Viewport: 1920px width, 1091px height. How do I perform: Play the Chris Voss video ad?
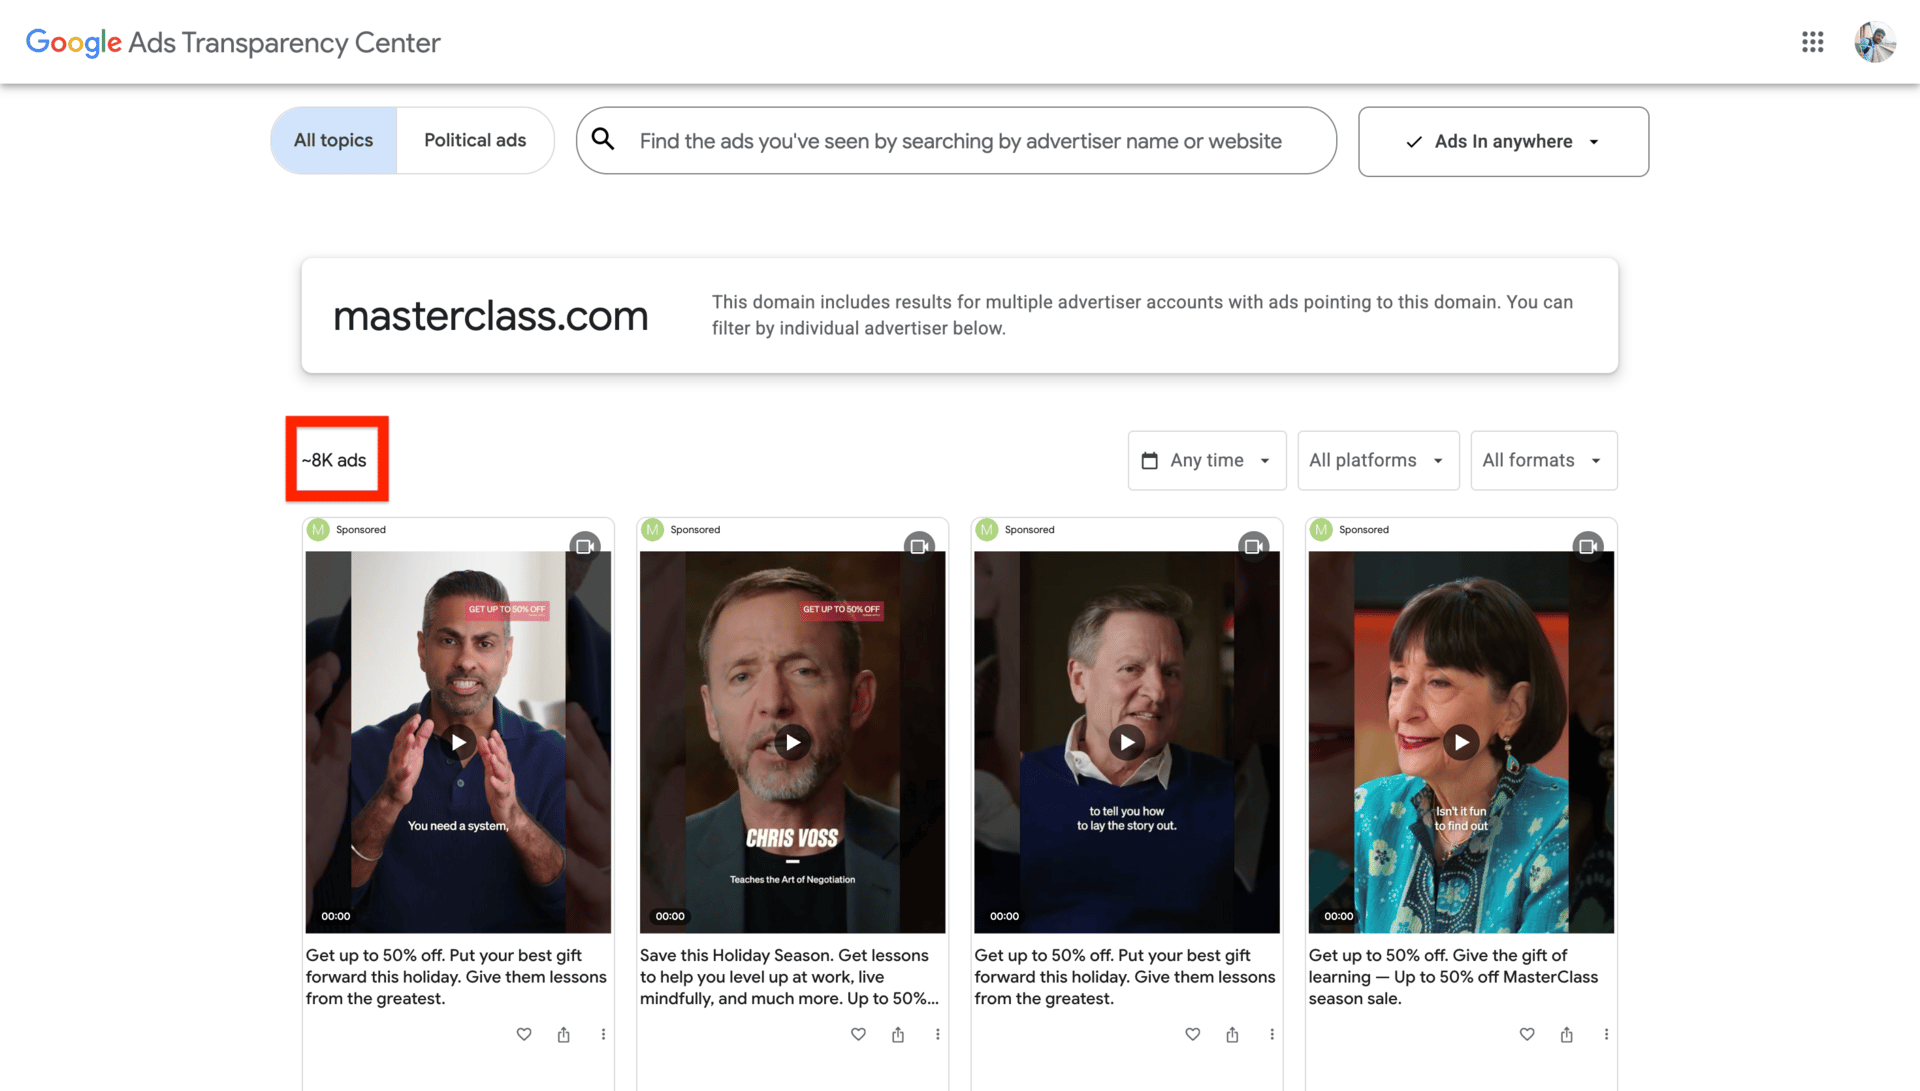[792, 742]
